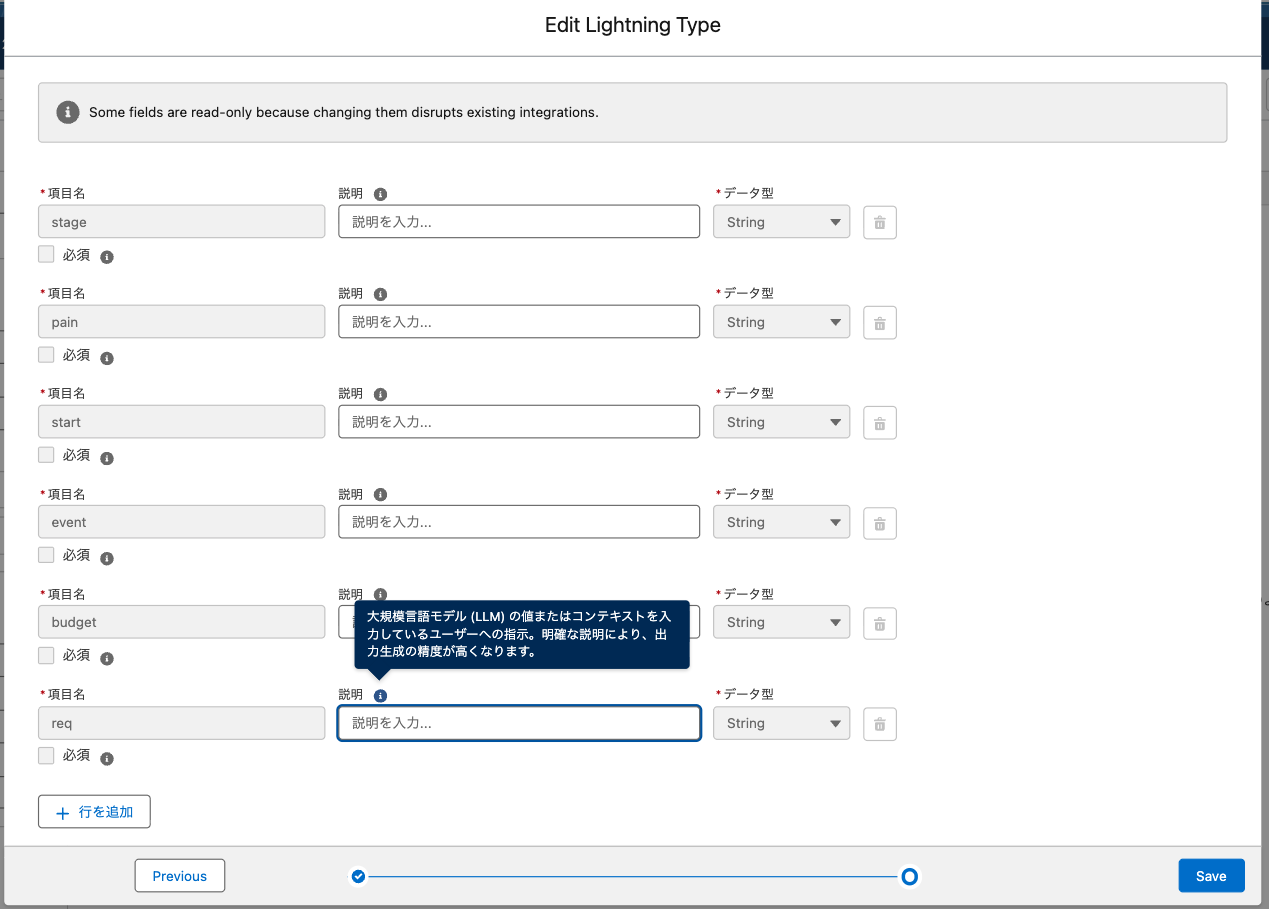Click info icon next to stage 説明 label

[x=380, y=195]
